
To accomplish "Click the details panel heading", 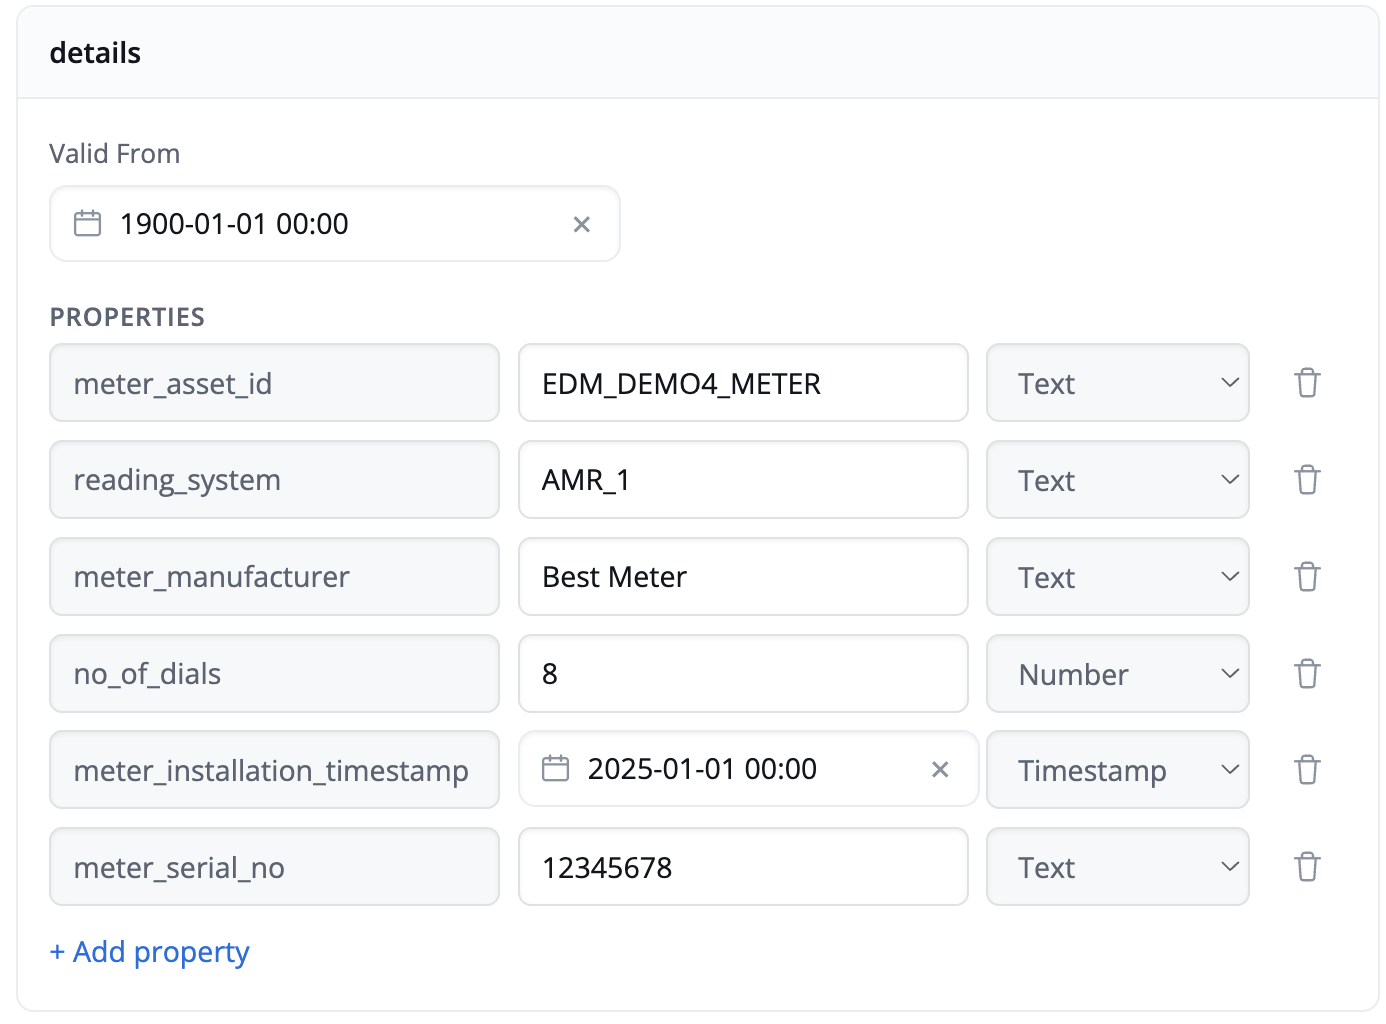I will tap(95, 53).
